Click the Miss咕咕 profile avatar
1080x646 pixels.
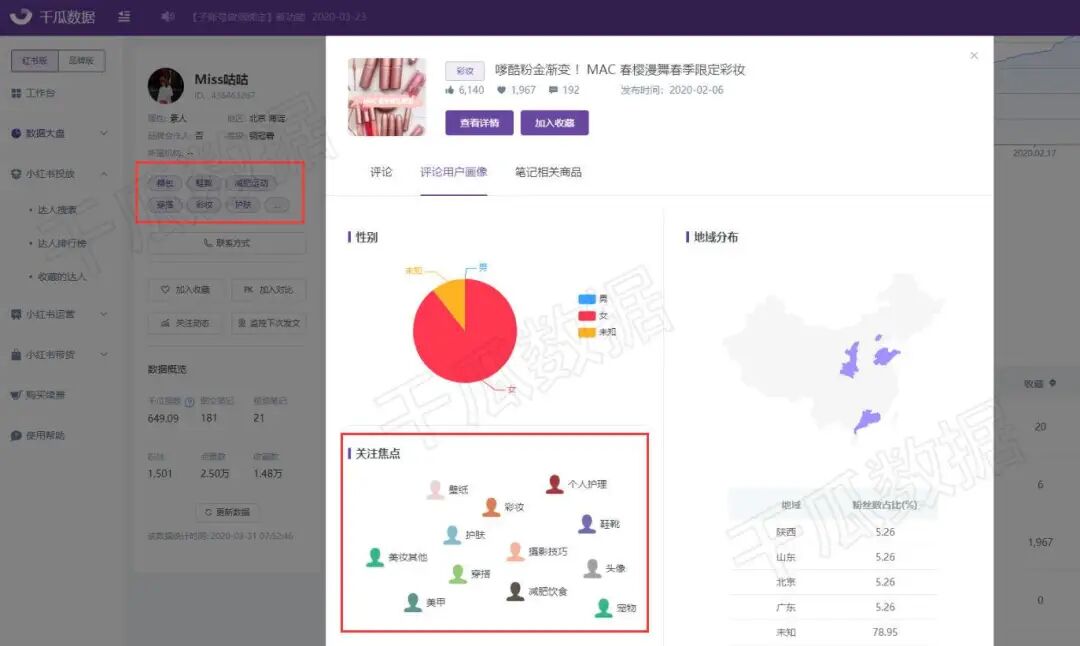166,85
